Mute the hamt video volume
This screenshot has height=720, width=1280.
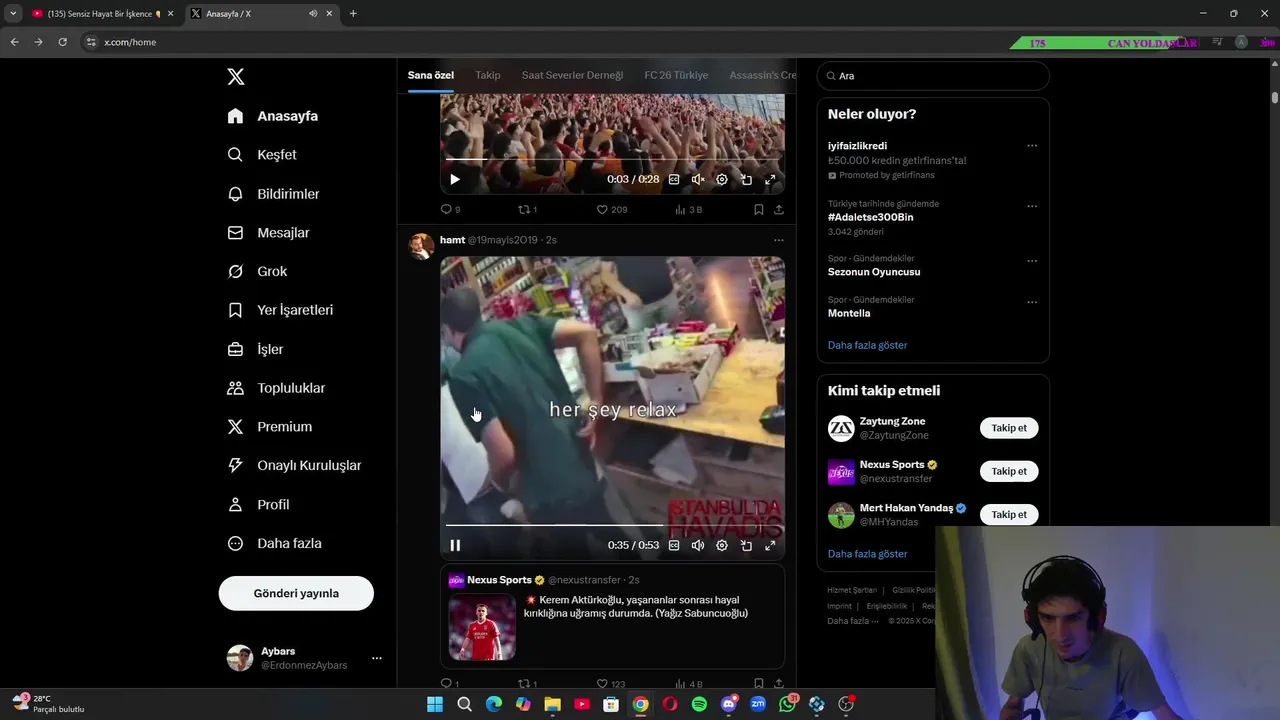[698, 546]
